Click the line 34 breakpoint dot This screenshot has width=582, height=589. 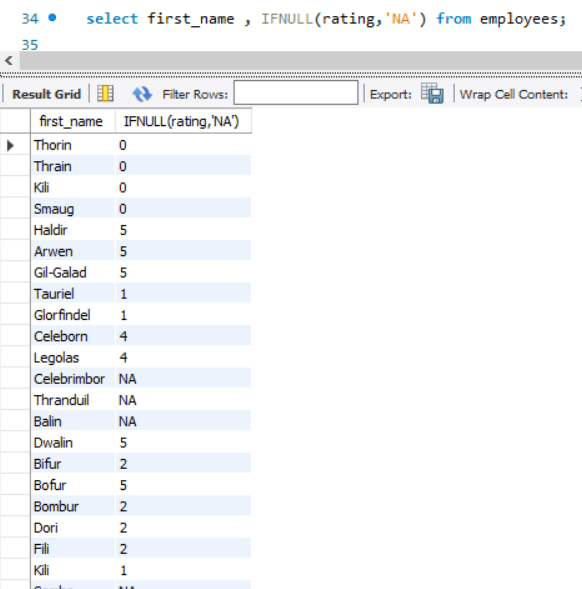(x=52, y=18)
